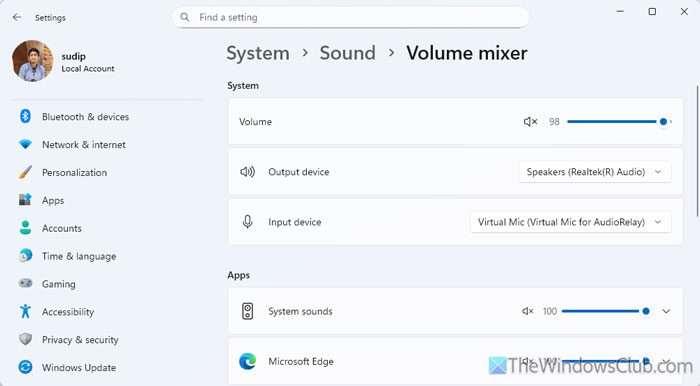Click the Personalization paintbrush icon
This screenshot has width=700, height=386.
(x=25, y=172)
